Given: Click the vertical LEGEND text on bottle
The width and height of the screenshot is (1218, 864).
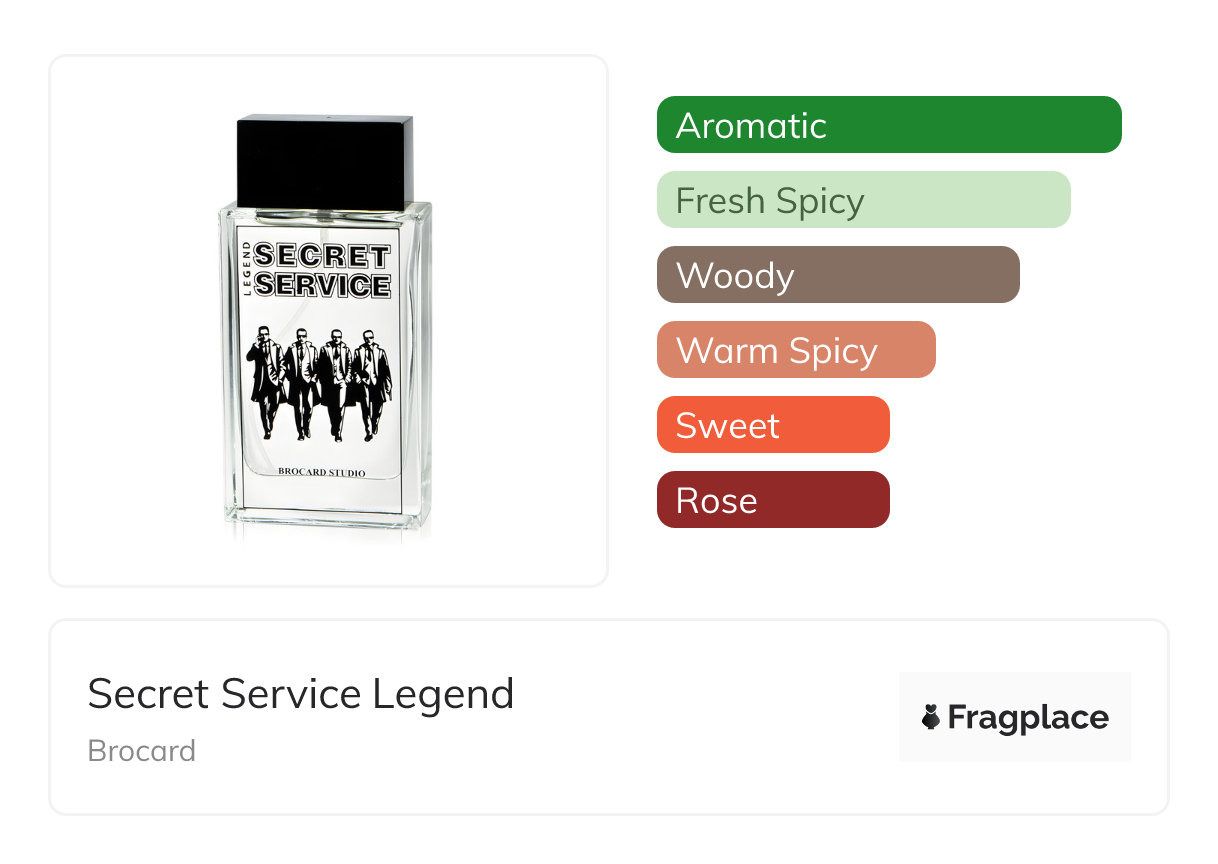Looking at the screenshot, I should [247, 270].
